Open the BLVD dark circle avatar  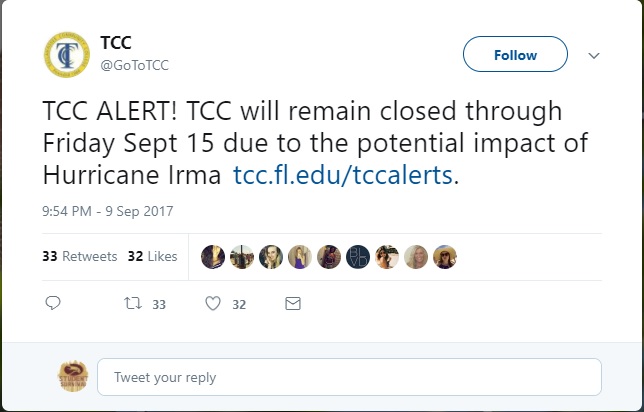[x=358, y=257]
